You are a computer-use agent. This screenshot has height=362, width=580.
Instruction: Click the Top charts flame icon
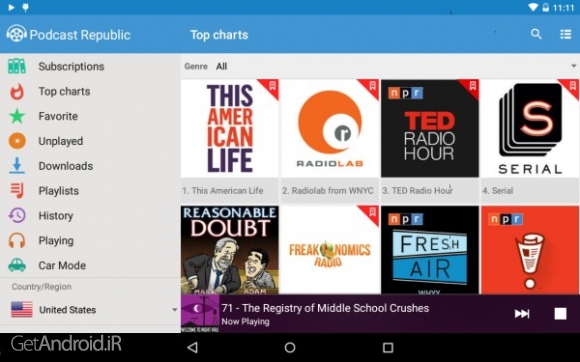tap(17, 91)
